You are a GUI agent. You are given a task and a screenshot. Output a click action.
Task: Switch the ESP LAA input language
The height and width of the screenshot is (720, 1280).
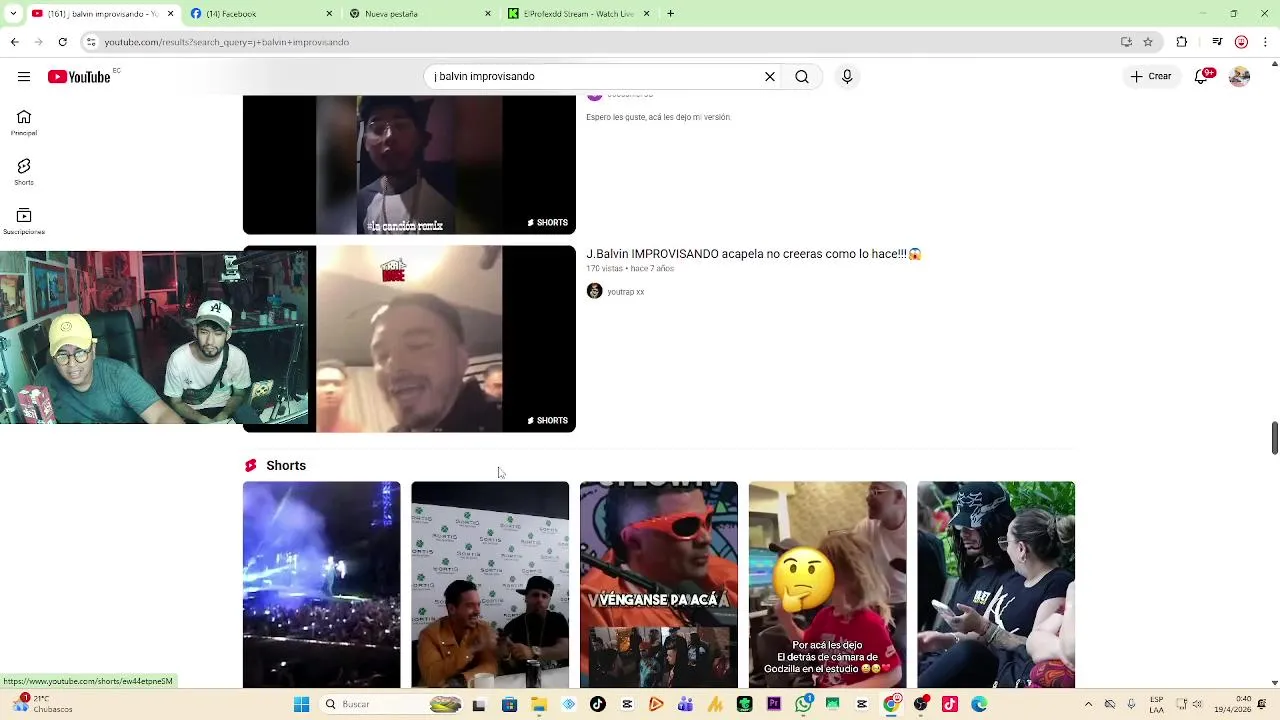1156,704
